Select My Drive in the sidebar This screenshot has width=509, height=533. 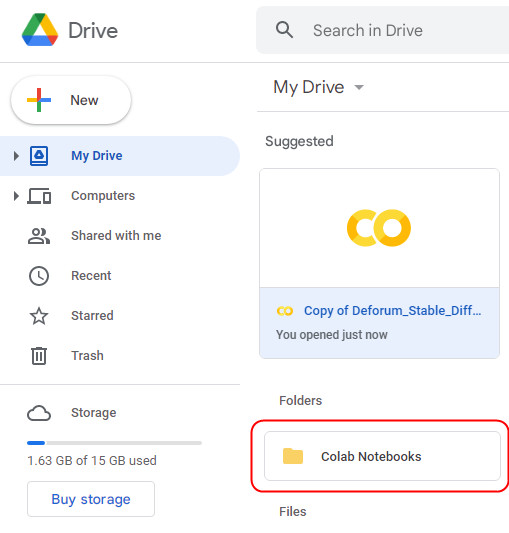tap(120, 156)
